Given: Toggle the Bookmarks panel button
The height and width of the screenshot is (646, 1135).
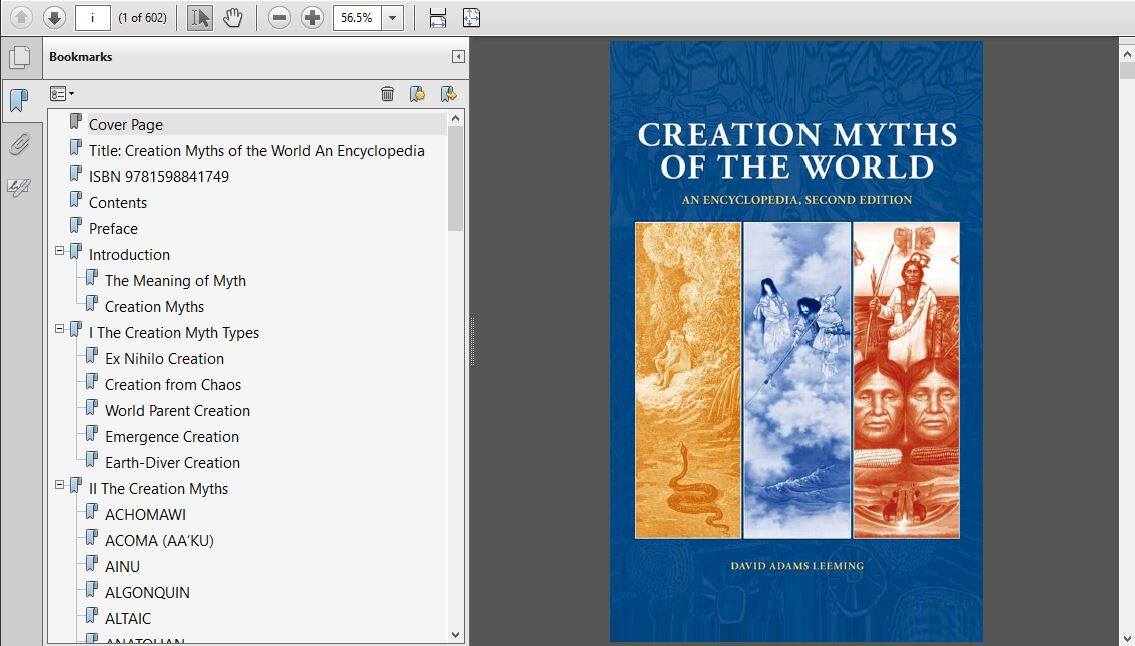Looking at the screenshot, I should pos(19,100).
